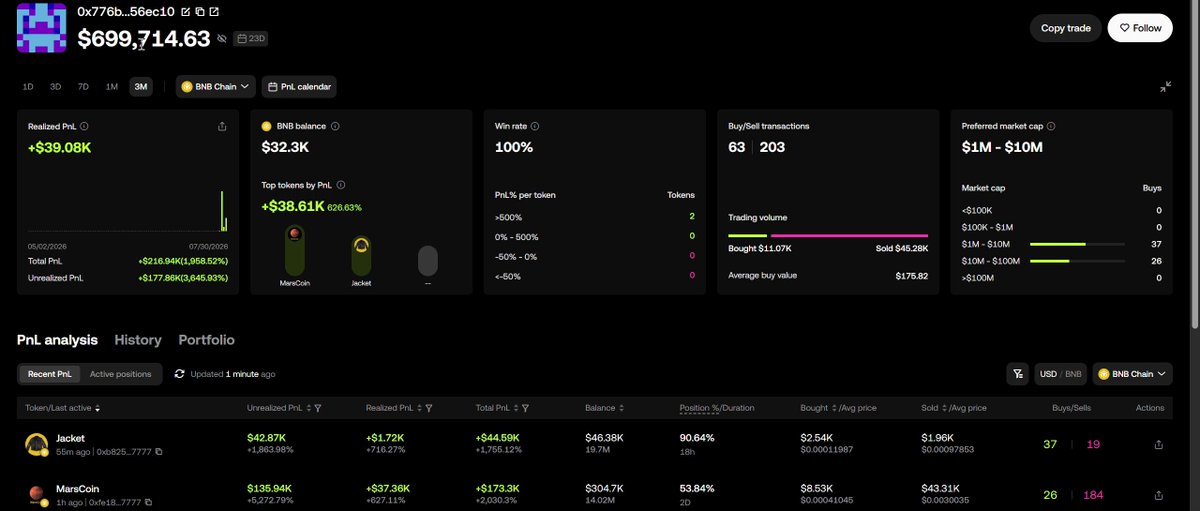Viewport: 1200px width, 511px height.
Task: Click the Copy trade button
Action: [x=1066, y=28]
